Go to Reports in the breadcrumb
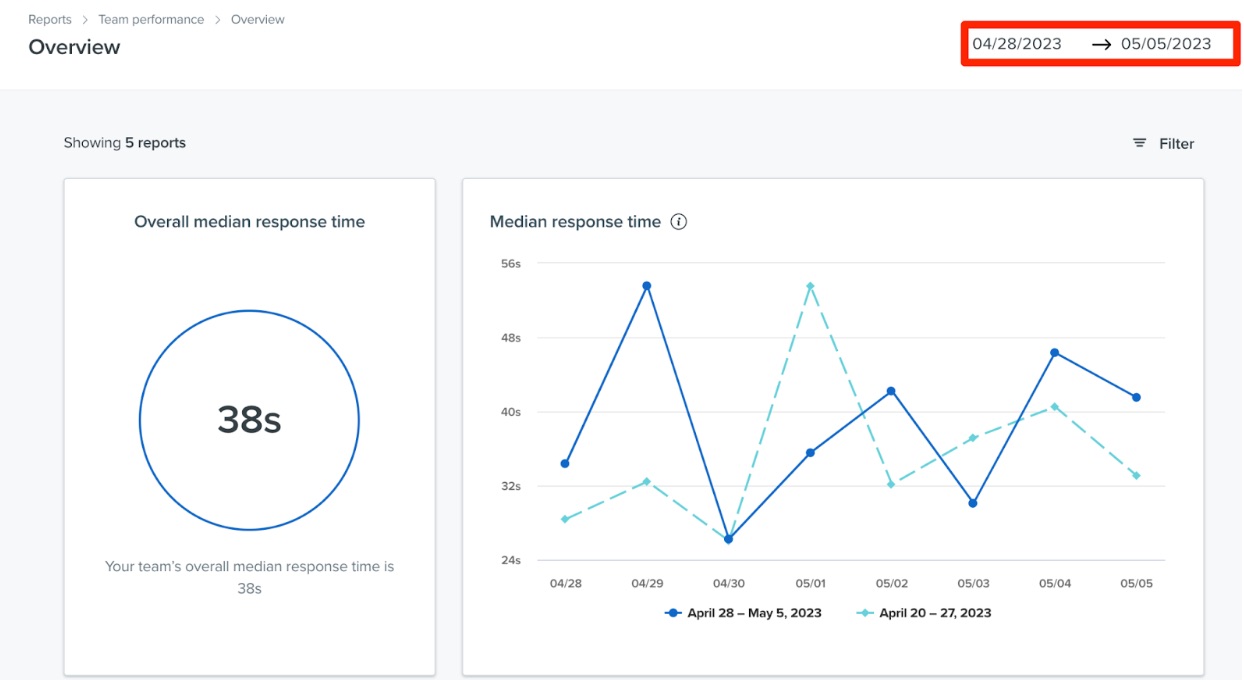Image resolution: width=1244 pixels, height=682 pixels. [x=50, y=20]
